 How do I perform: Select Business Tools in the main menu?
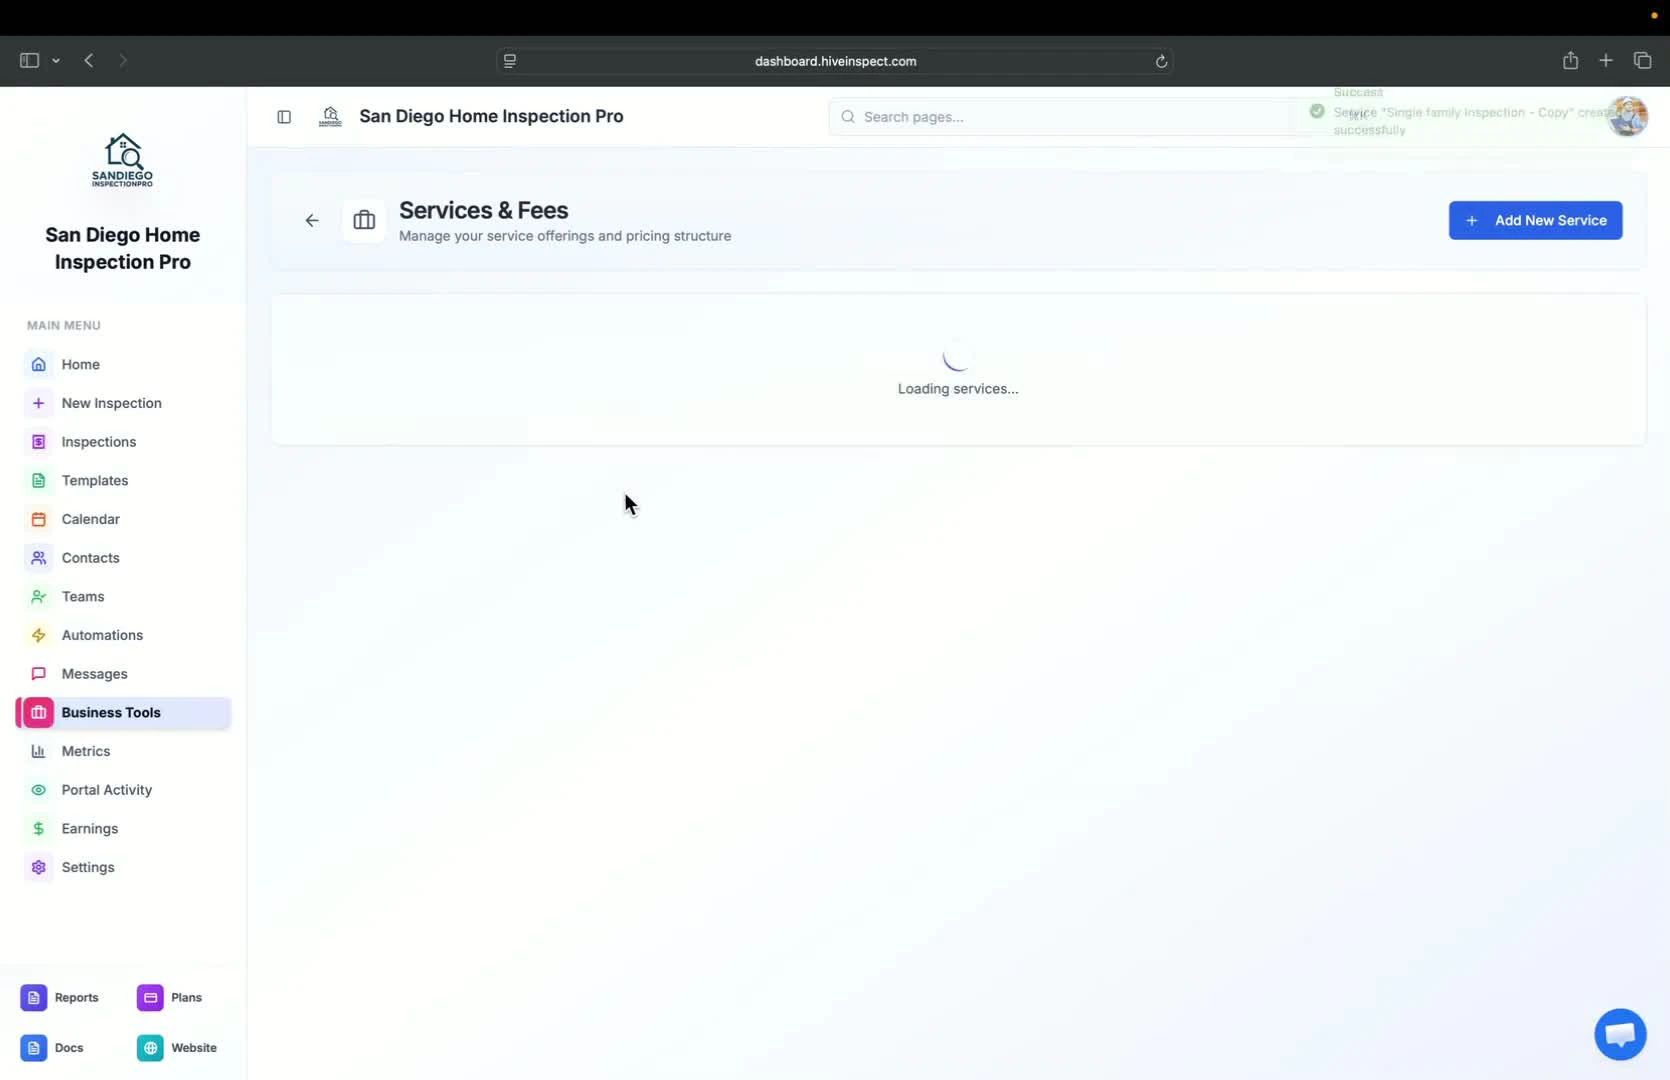click(x=111, y=712)
